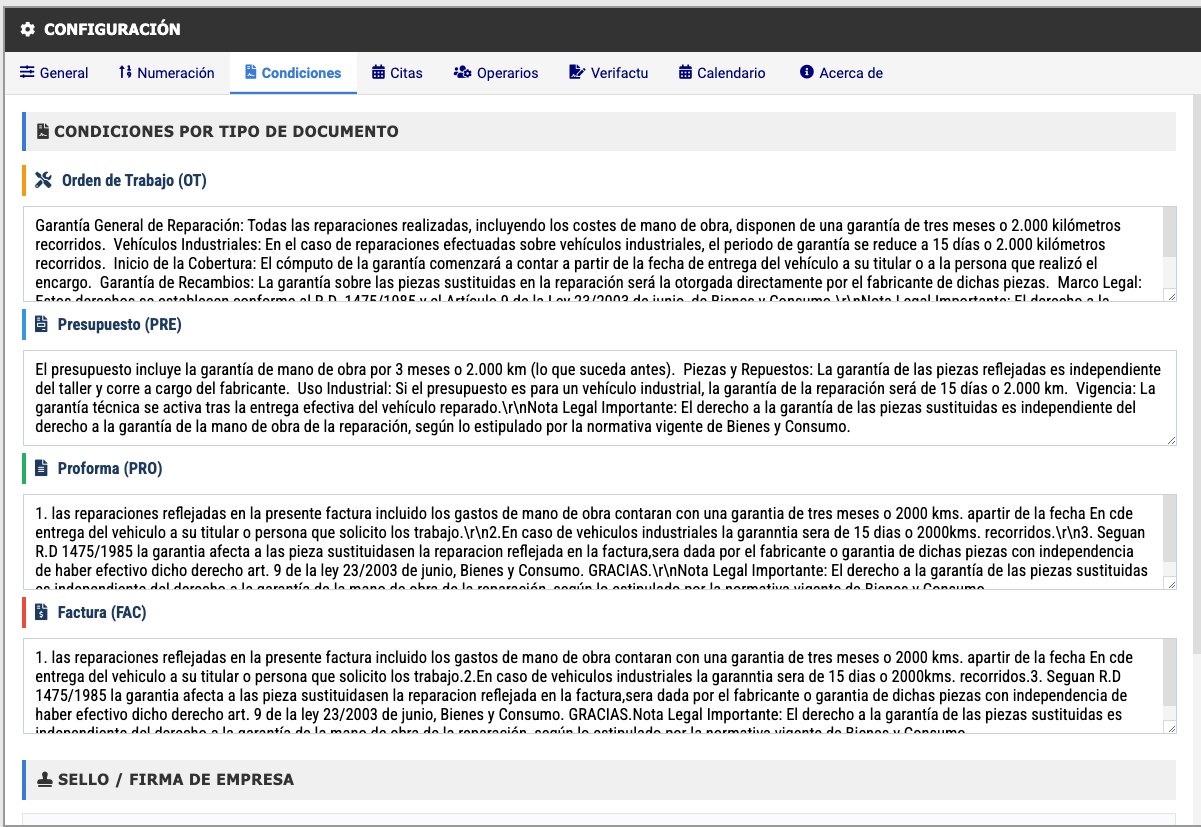
Task: Click the CONDICIONES POR TIPO DE DOCUMENTO heading
Action: click(226, 131)
